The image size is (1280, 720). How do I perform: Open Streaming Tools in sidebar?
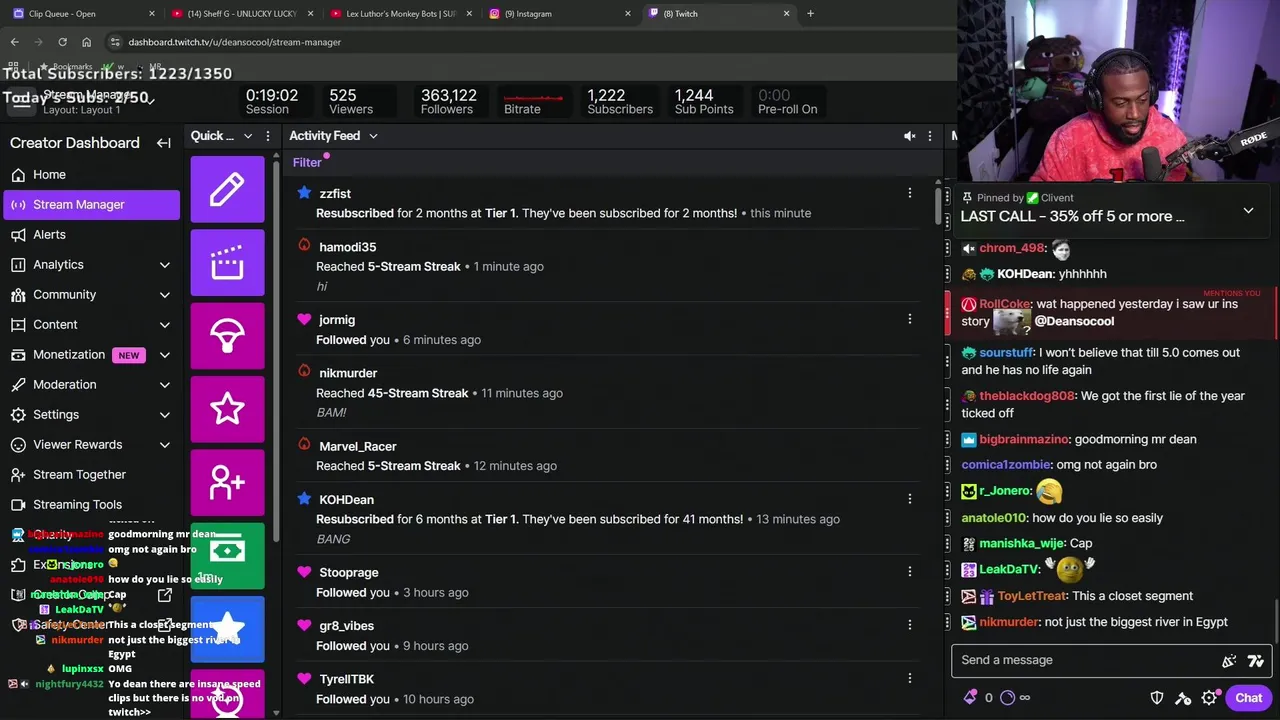(x=90, y=504)
